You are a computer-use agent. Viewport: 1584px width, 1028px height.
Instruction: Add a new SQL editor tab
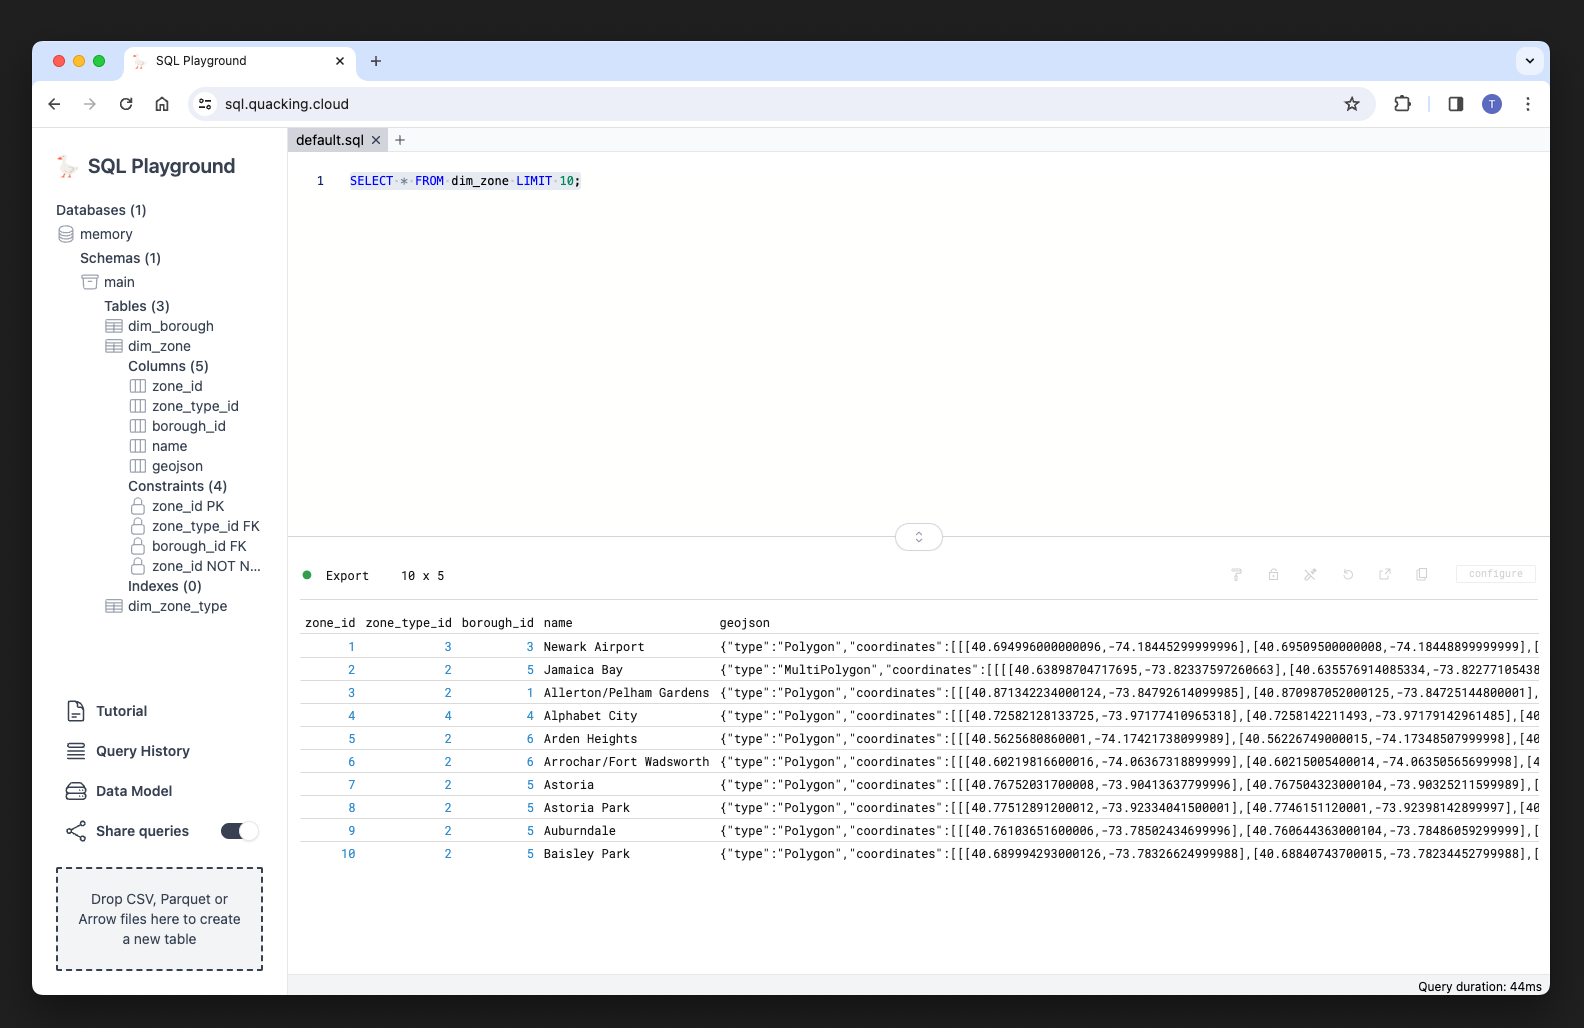tap(400, 140)
